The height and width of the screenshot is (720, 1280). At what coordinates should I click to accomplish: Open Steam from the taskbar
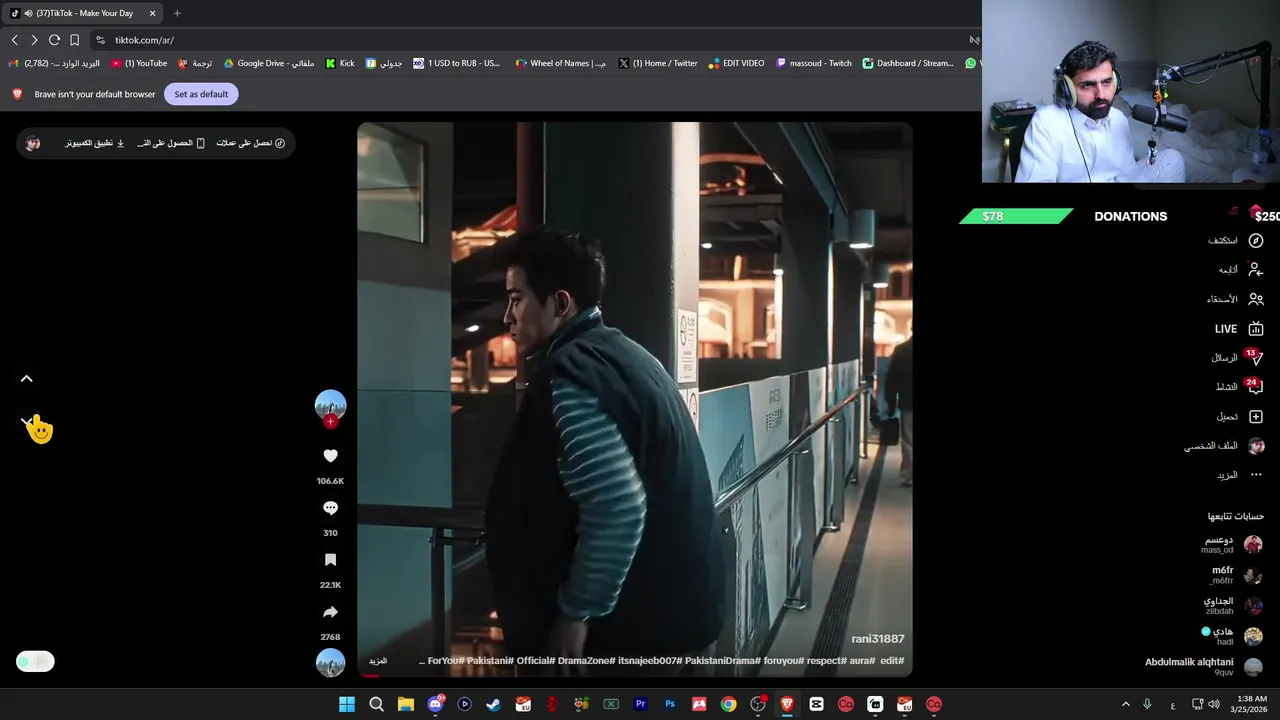point(494,704)
